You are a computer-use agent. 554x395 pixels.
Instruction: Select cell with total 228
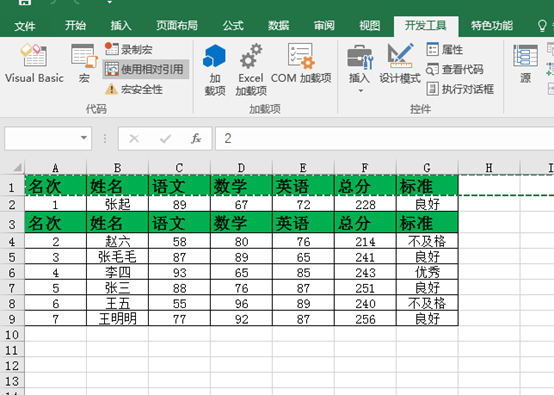(x=365, y=204)
